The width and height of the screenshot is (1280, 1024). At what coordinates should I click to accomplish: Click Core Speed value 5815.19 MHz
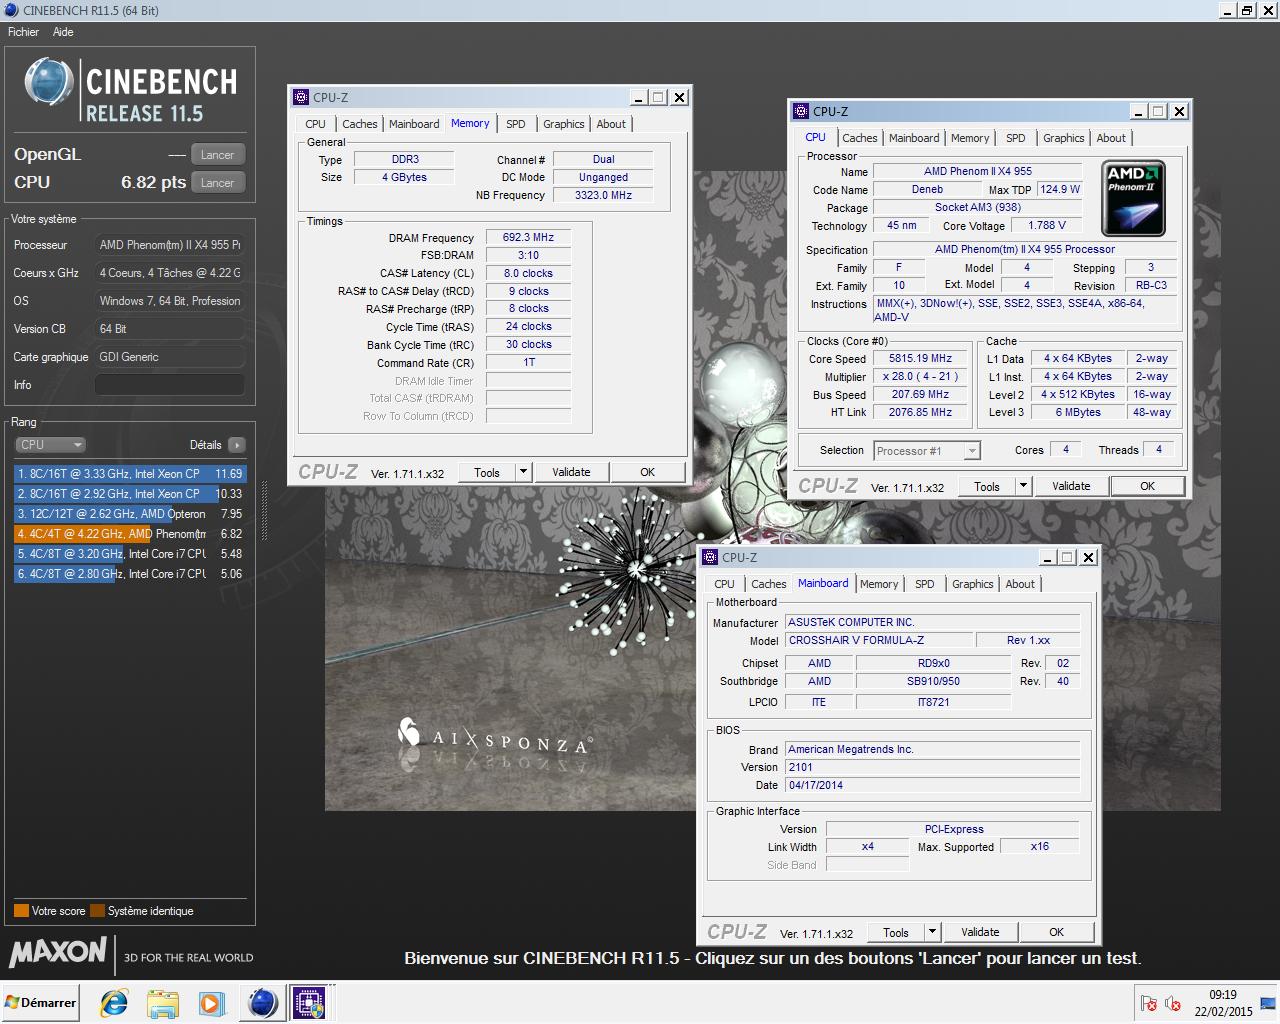[920, 359]
